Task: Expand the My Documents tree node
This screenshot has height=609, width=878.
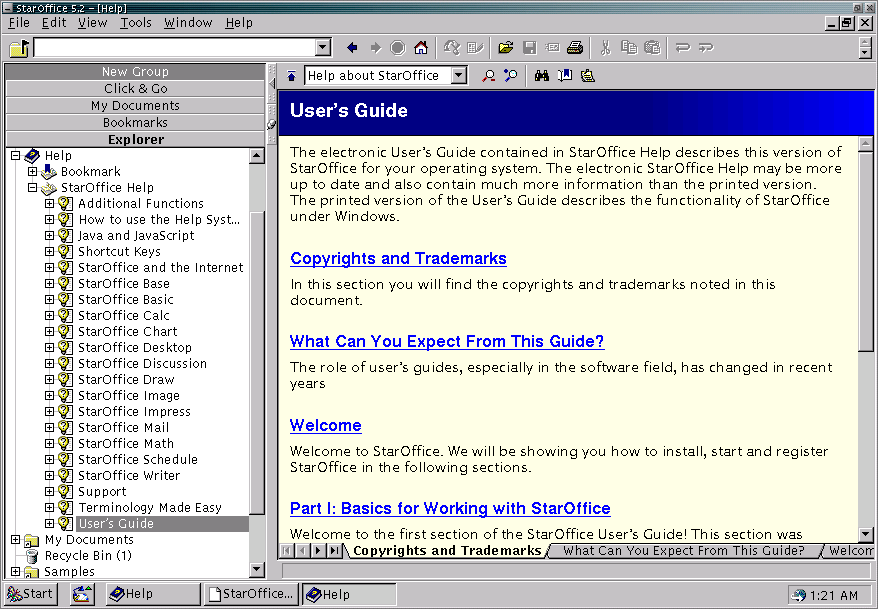Action: [16, 539]
